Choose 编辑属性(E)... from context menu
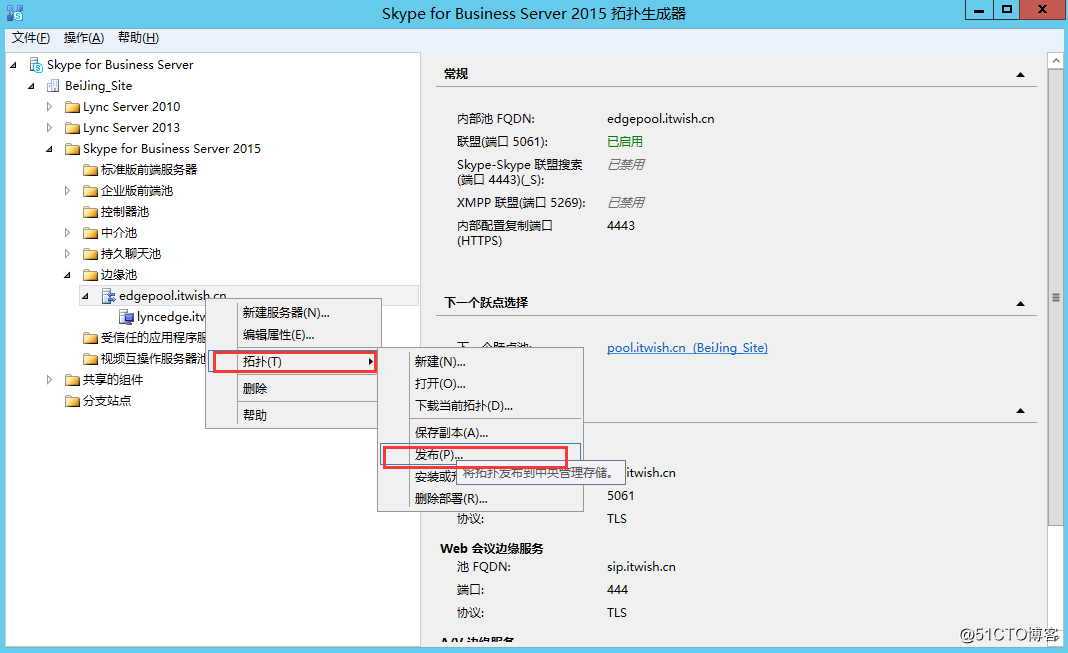This screenshot has width=1068, height=653. [293, 335]
